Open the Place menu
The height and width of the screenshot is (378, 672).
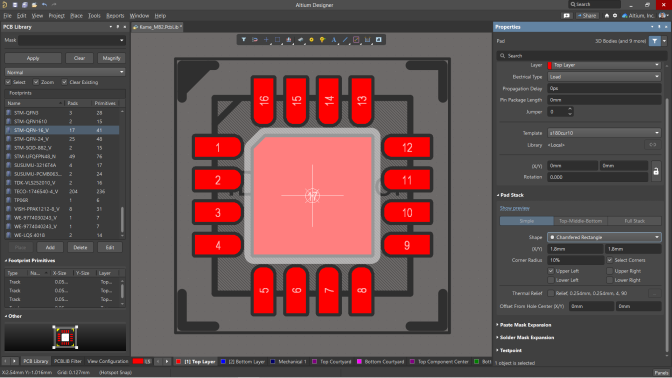[x=76, y=16]
